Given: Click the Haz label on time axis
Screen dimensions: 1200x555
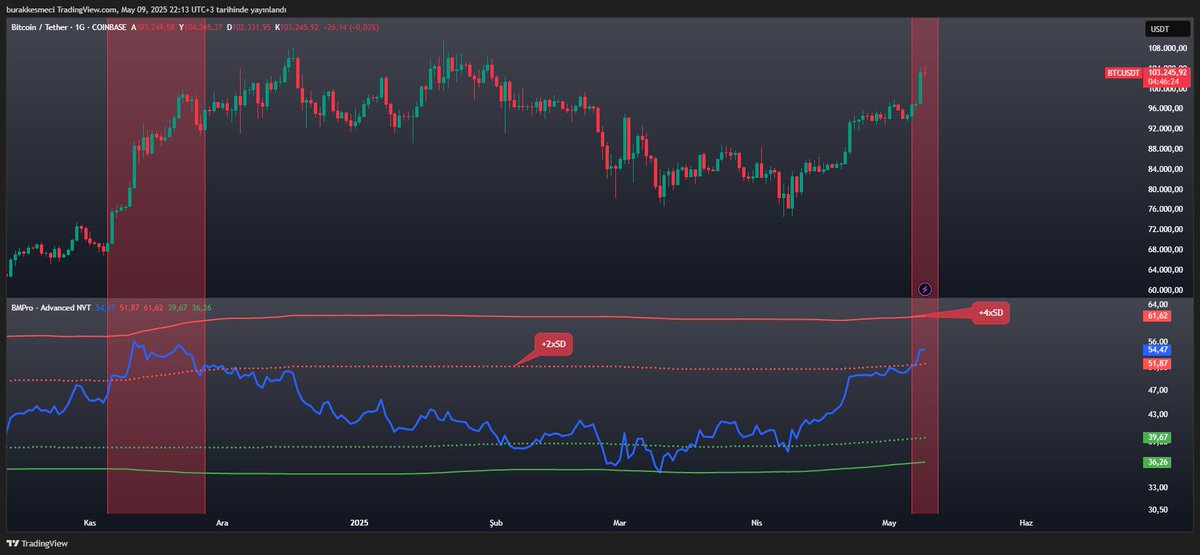Looking at the screenshot, I should (1025, 522).
